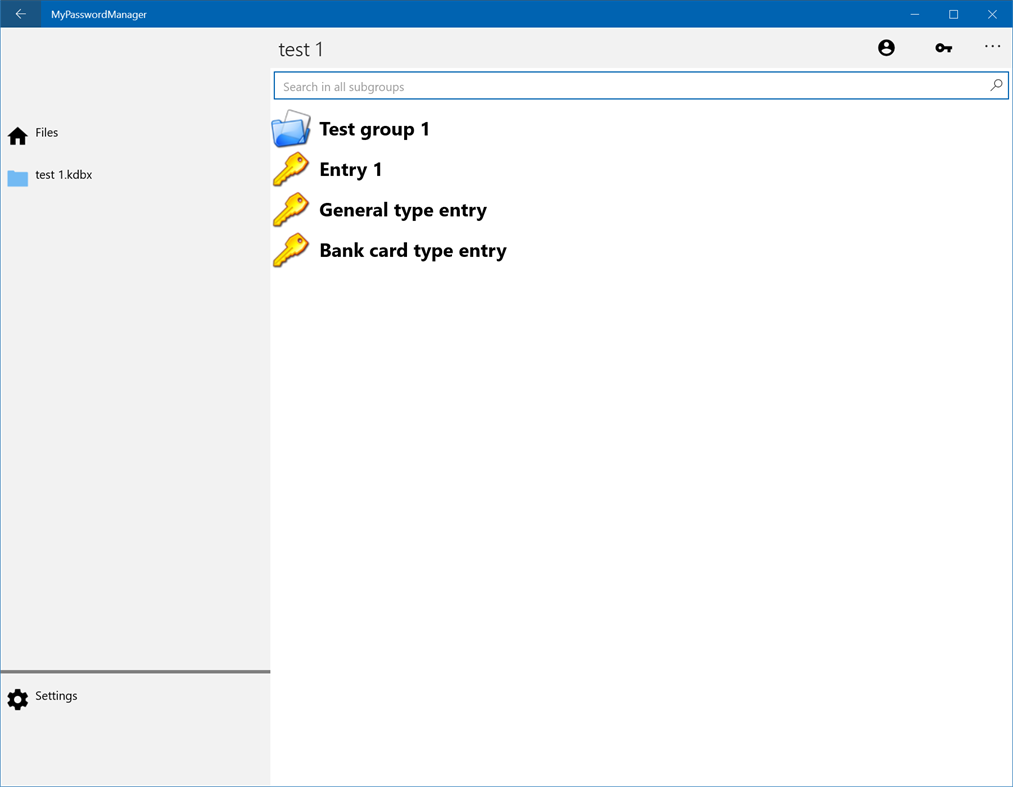This screenshot has height=787, width=1013.
Task: Open the Bank card type entry
Action: tap(412, 251)
